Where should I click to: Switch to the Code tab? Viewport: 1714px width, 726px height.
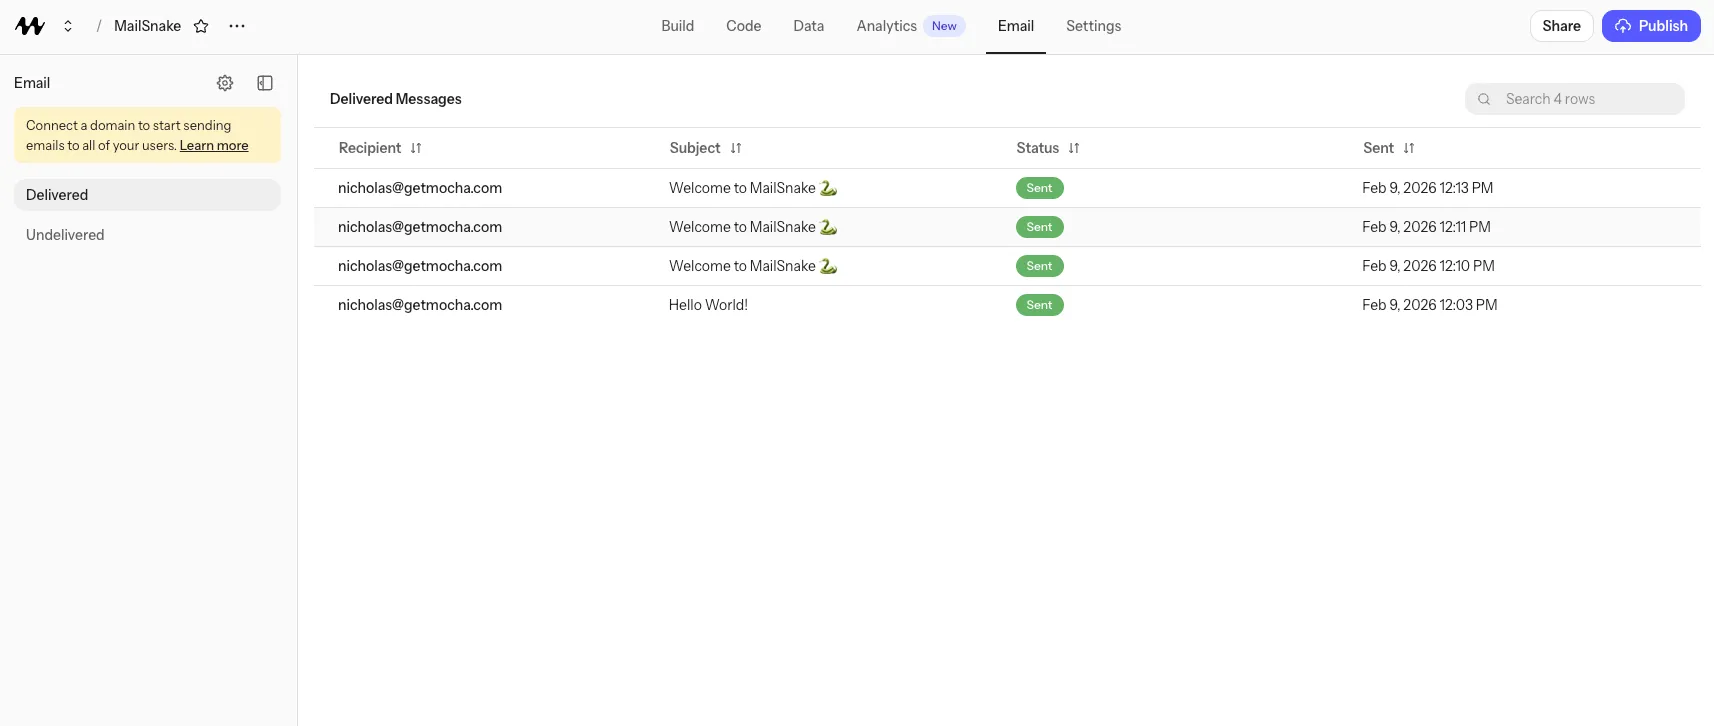[743, 26]
